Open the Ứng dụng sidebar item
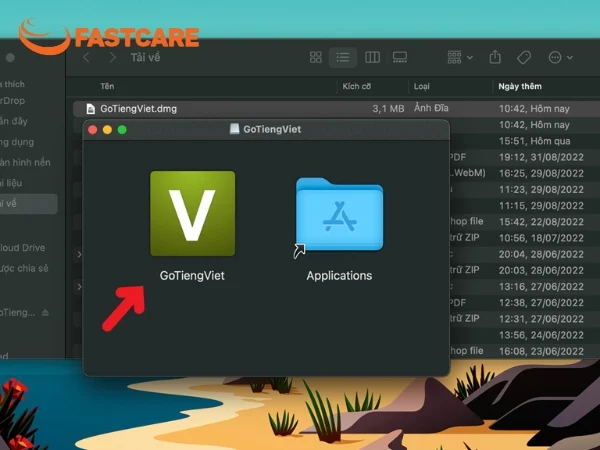The width and height of the screenshot is (600, 450). [17, 142]
